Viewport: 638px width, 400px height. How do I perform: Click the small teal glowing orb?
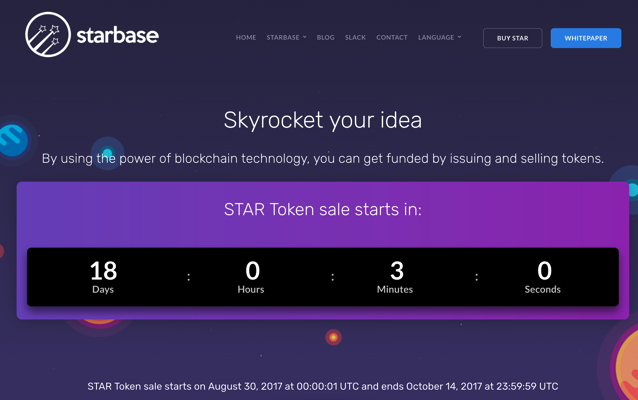click(107, 153)
